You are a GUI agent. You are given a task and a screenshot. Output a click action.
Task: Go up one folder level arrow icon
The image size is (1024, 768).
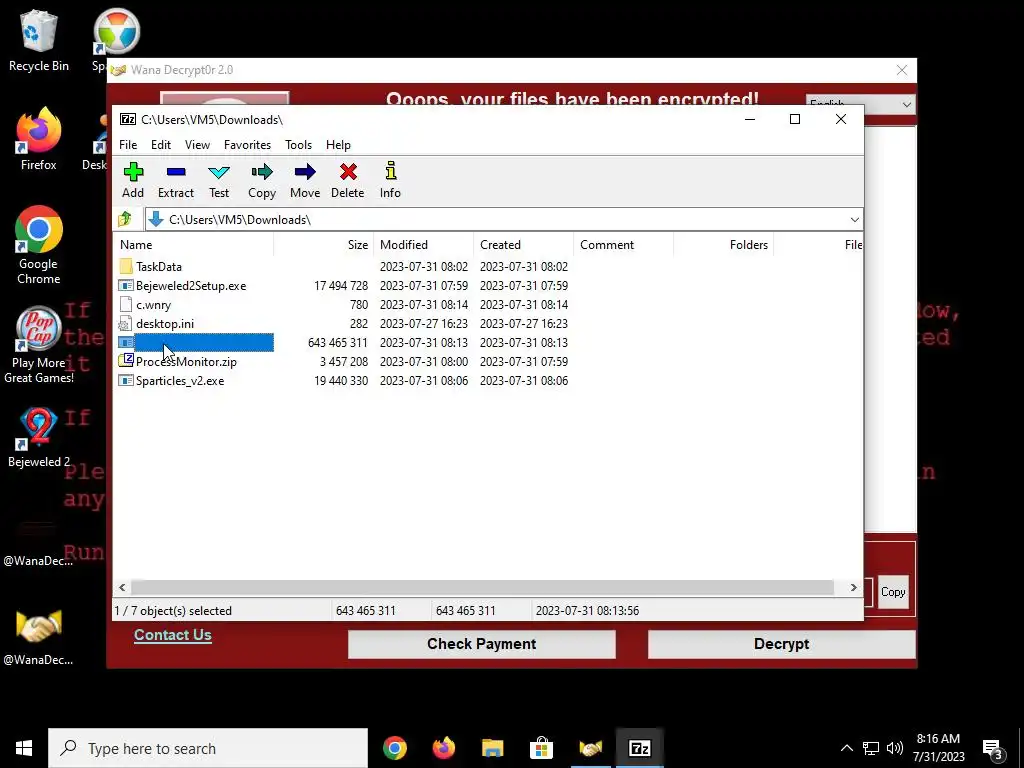(x=125, y=219)
